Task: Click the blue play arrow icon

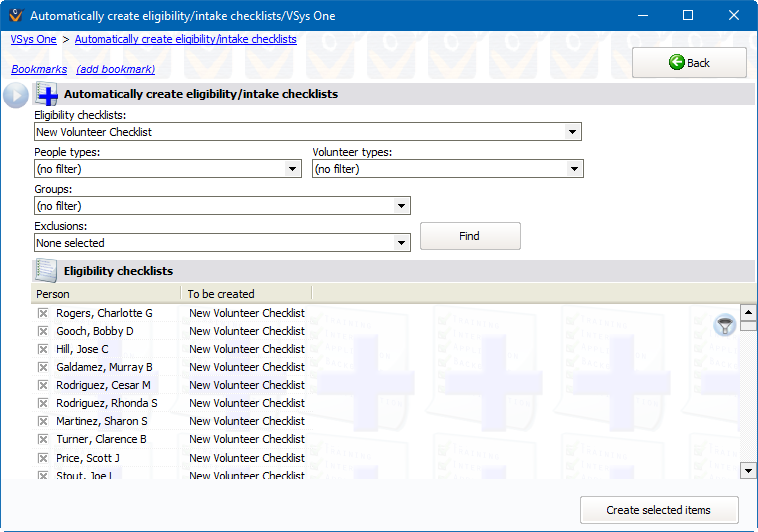Action: (15, 95)
